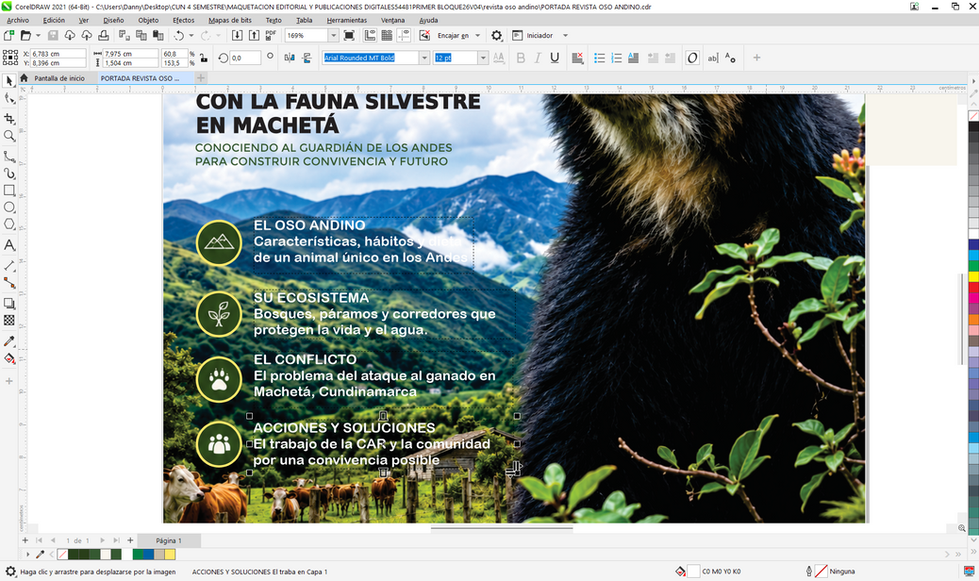979x581 pixels.
Task: Click the Export icon
Action: [x=254, y=36]
